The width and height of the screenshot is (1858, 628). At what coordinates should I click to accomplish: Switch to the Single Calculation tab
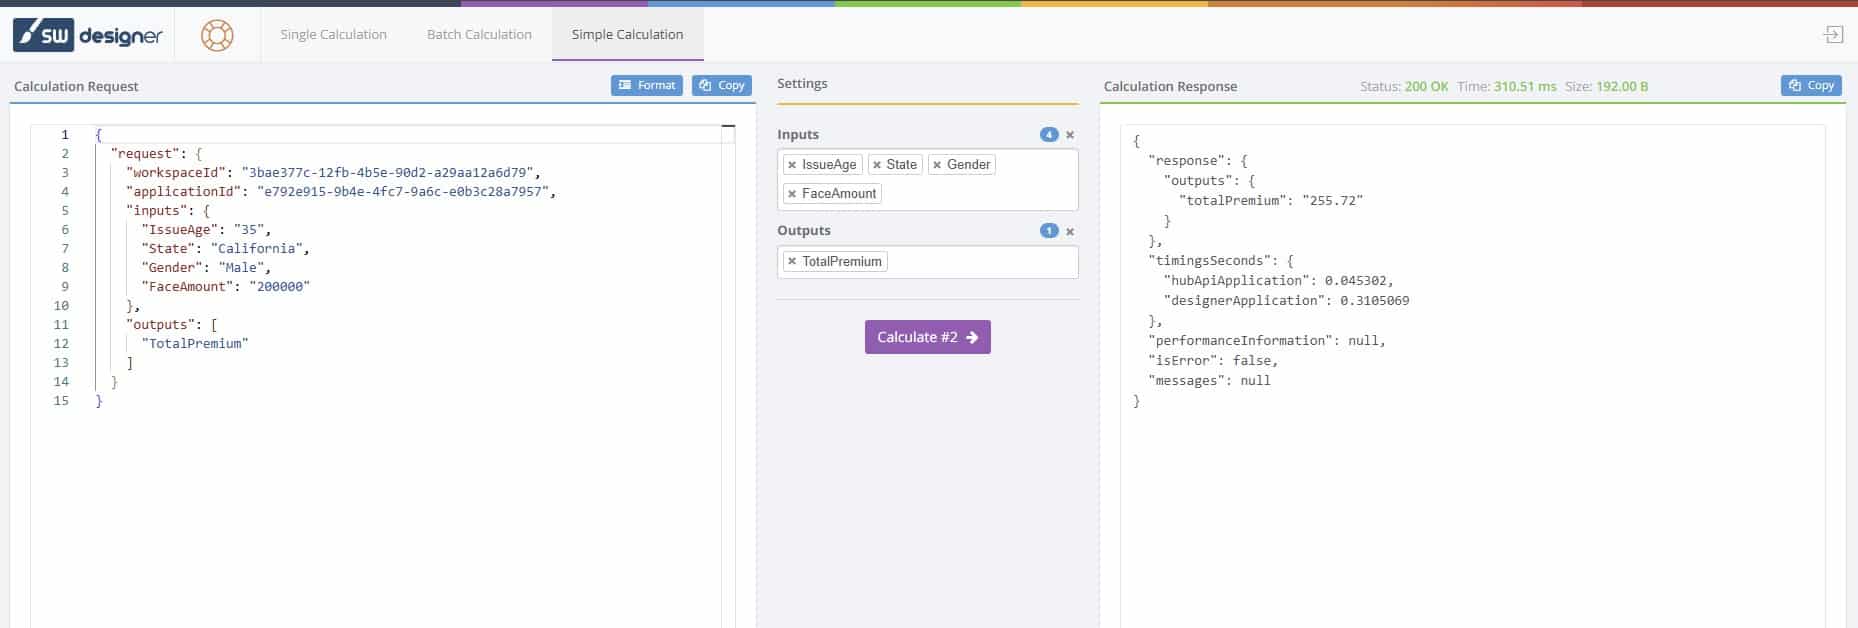[x=333, y=35]
